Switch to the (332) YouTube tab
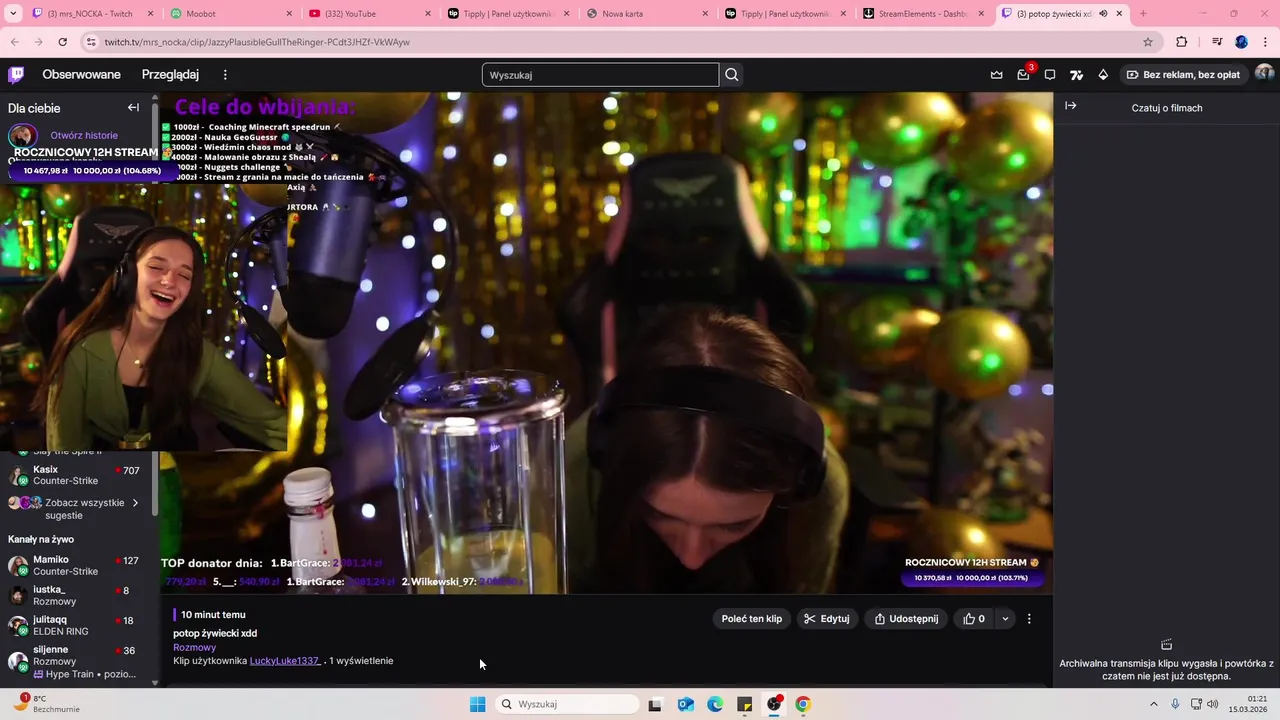The width and height of the screenshot is (1280, 720). click(x=371, y=14)
